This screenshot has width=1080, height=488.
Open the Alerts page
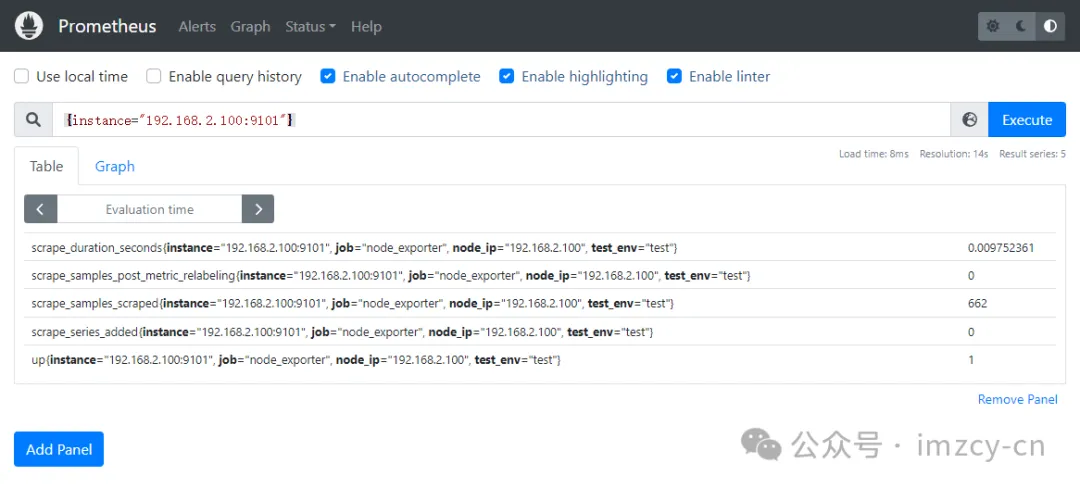pyautogui.click(x=197, y=26)
